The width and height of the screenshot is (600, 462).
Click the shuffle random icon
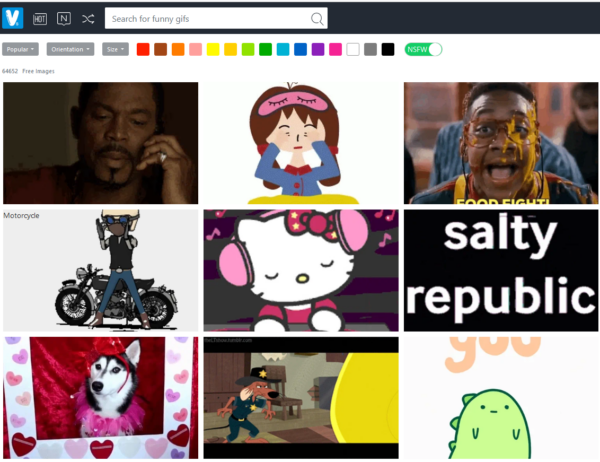88,18
